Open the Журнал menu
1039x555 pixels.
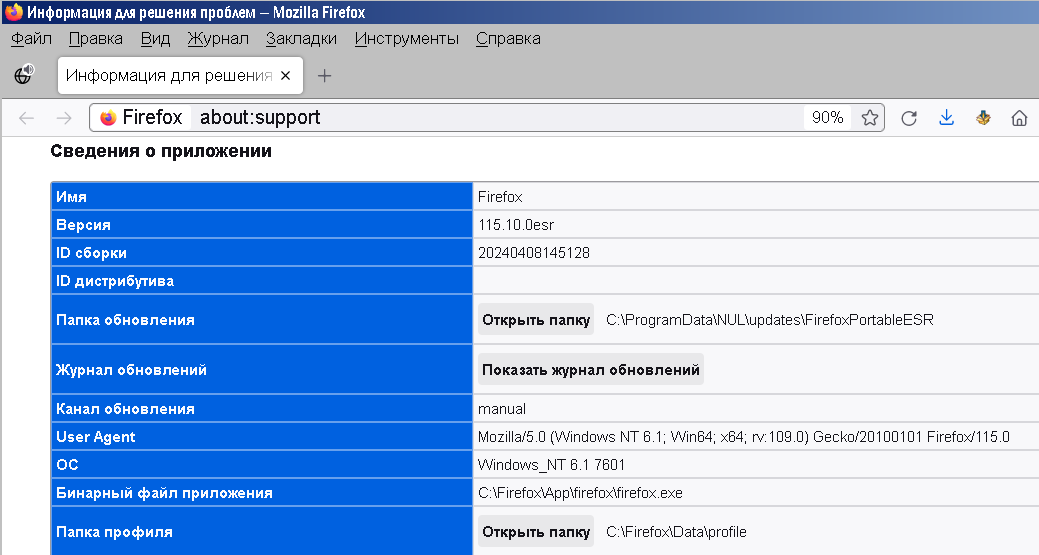(218, 38)
